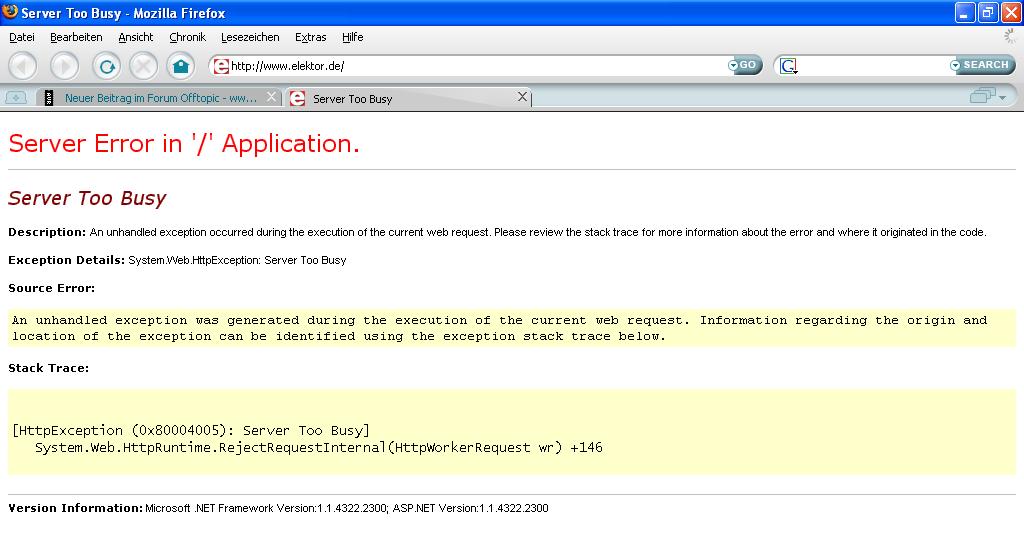Switch to Neuer Beitrag im Forum Offtopic tab
The image size is (1024, 547).
coord(161,98)
